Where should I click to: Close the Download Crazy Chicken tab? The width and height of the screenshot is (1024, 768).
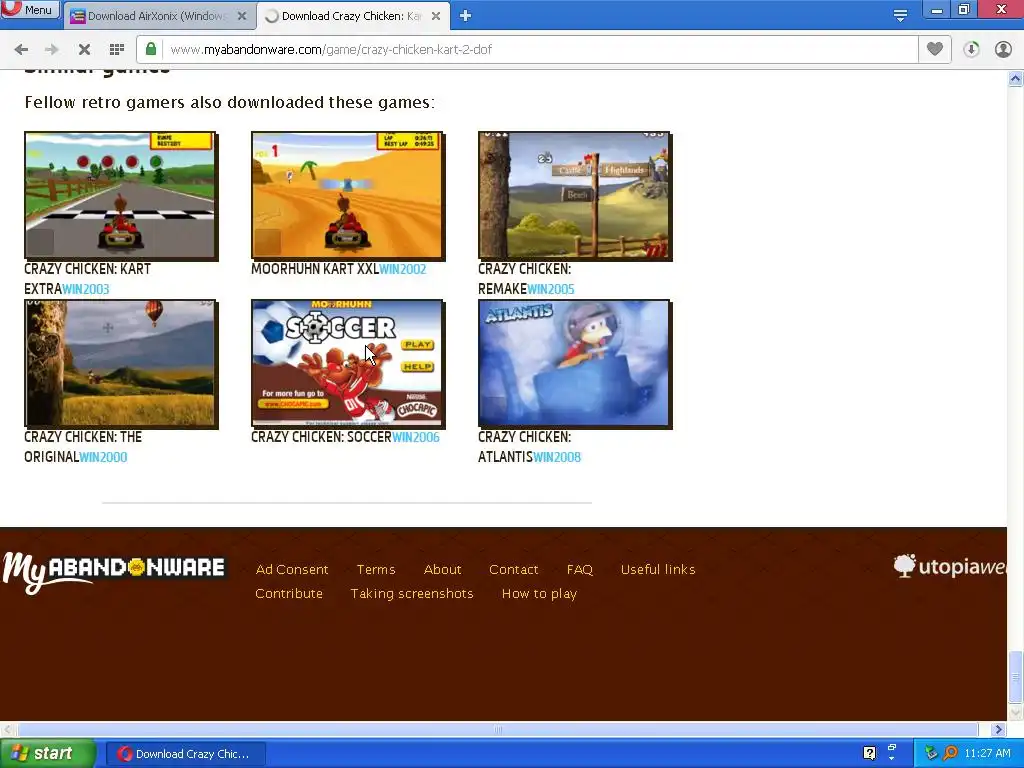[436, 16]
